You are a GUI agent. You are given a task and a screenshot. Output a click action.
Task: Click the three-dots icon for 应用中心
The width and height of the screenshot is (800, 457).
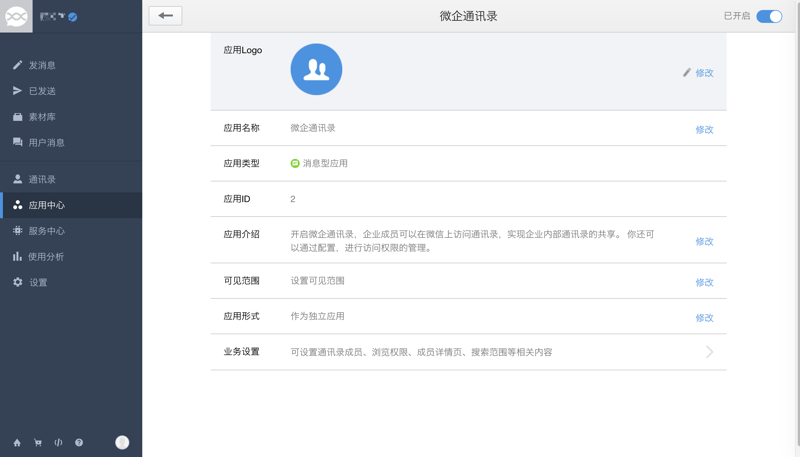(17, 205)
